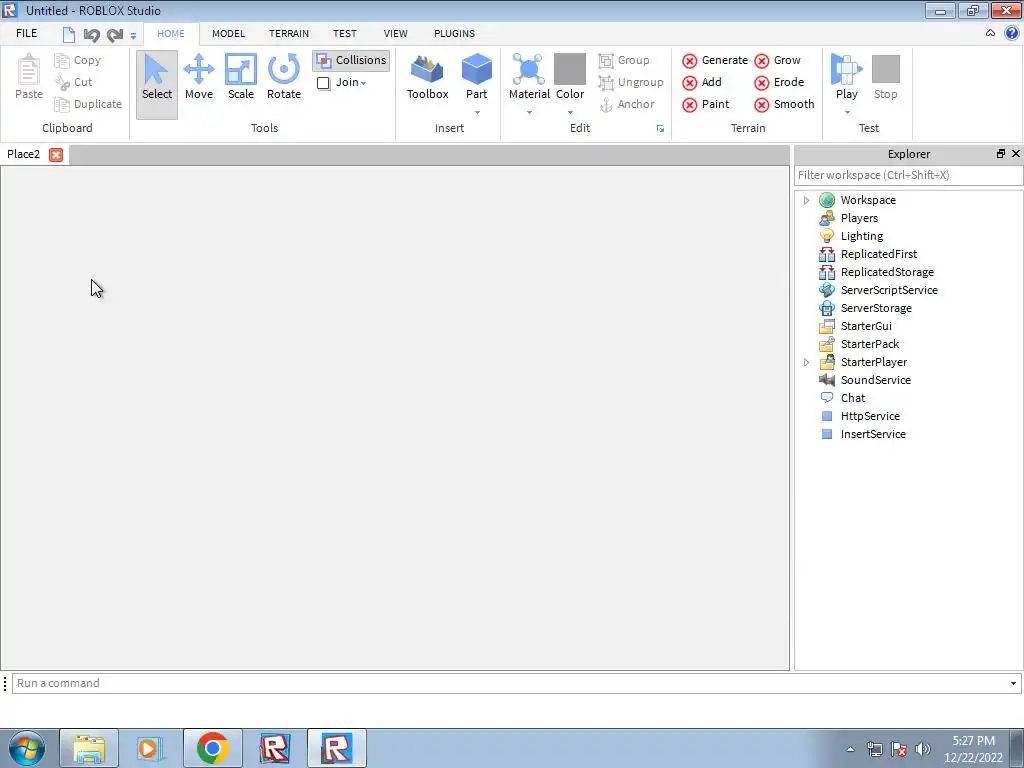Screen dimensions: 1024x768
Task: Expand the StarterPlayer tree node
Action: (807, 362)
